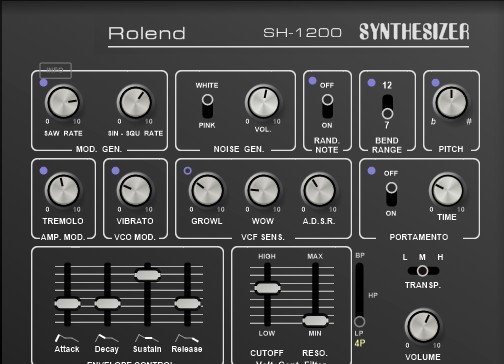
Task: Switch the BEND RANGE selector between 12 and 7
Action: click(x=387, y=107)
